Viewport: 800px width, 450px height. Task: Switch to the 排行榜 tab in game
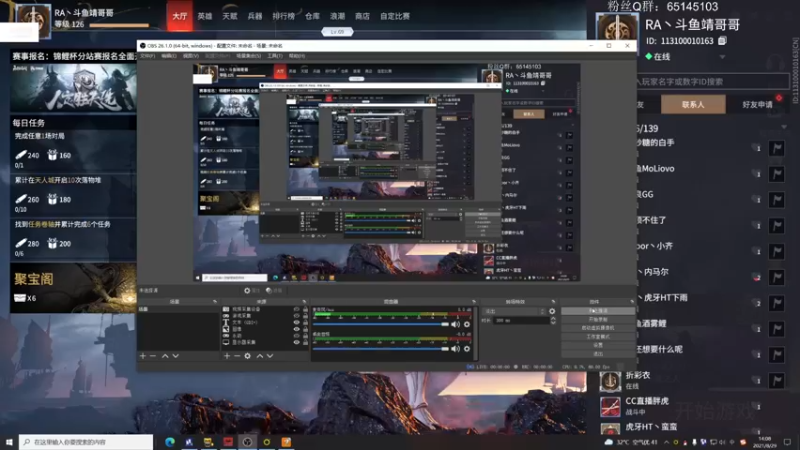284,16
